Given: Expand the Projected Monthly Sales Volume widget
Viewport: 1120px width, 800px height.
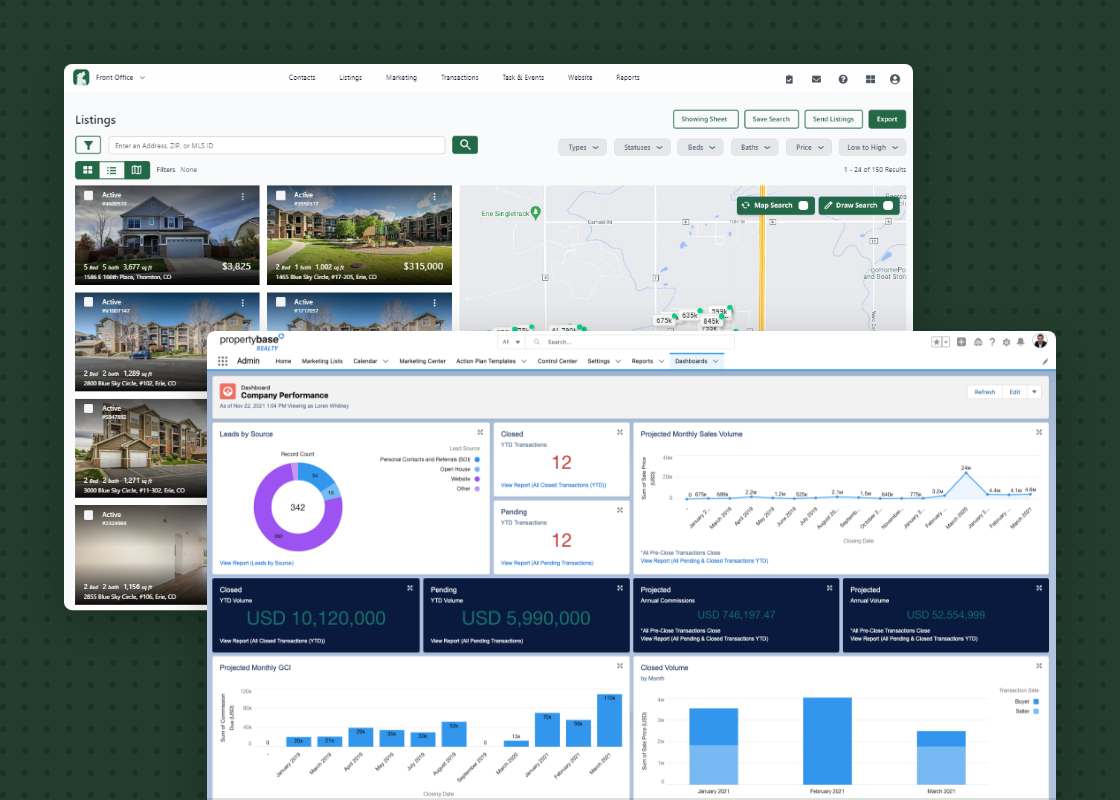Looking at the screenshot, I should click(1039, 432).
